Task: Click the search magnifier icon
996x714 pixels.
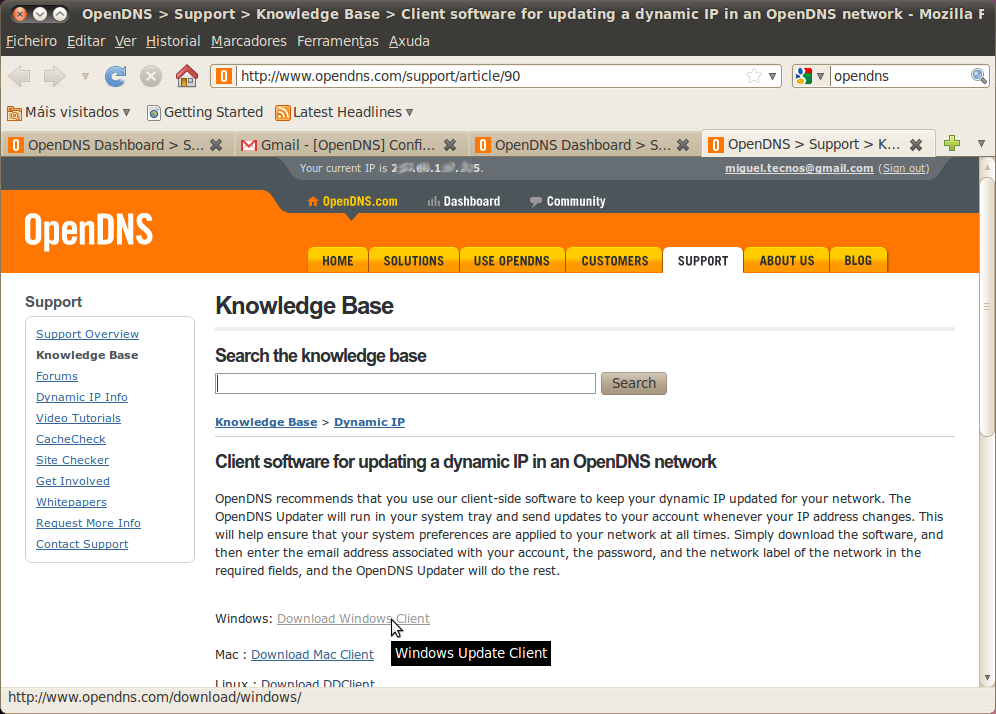Action: pos(978,76)
